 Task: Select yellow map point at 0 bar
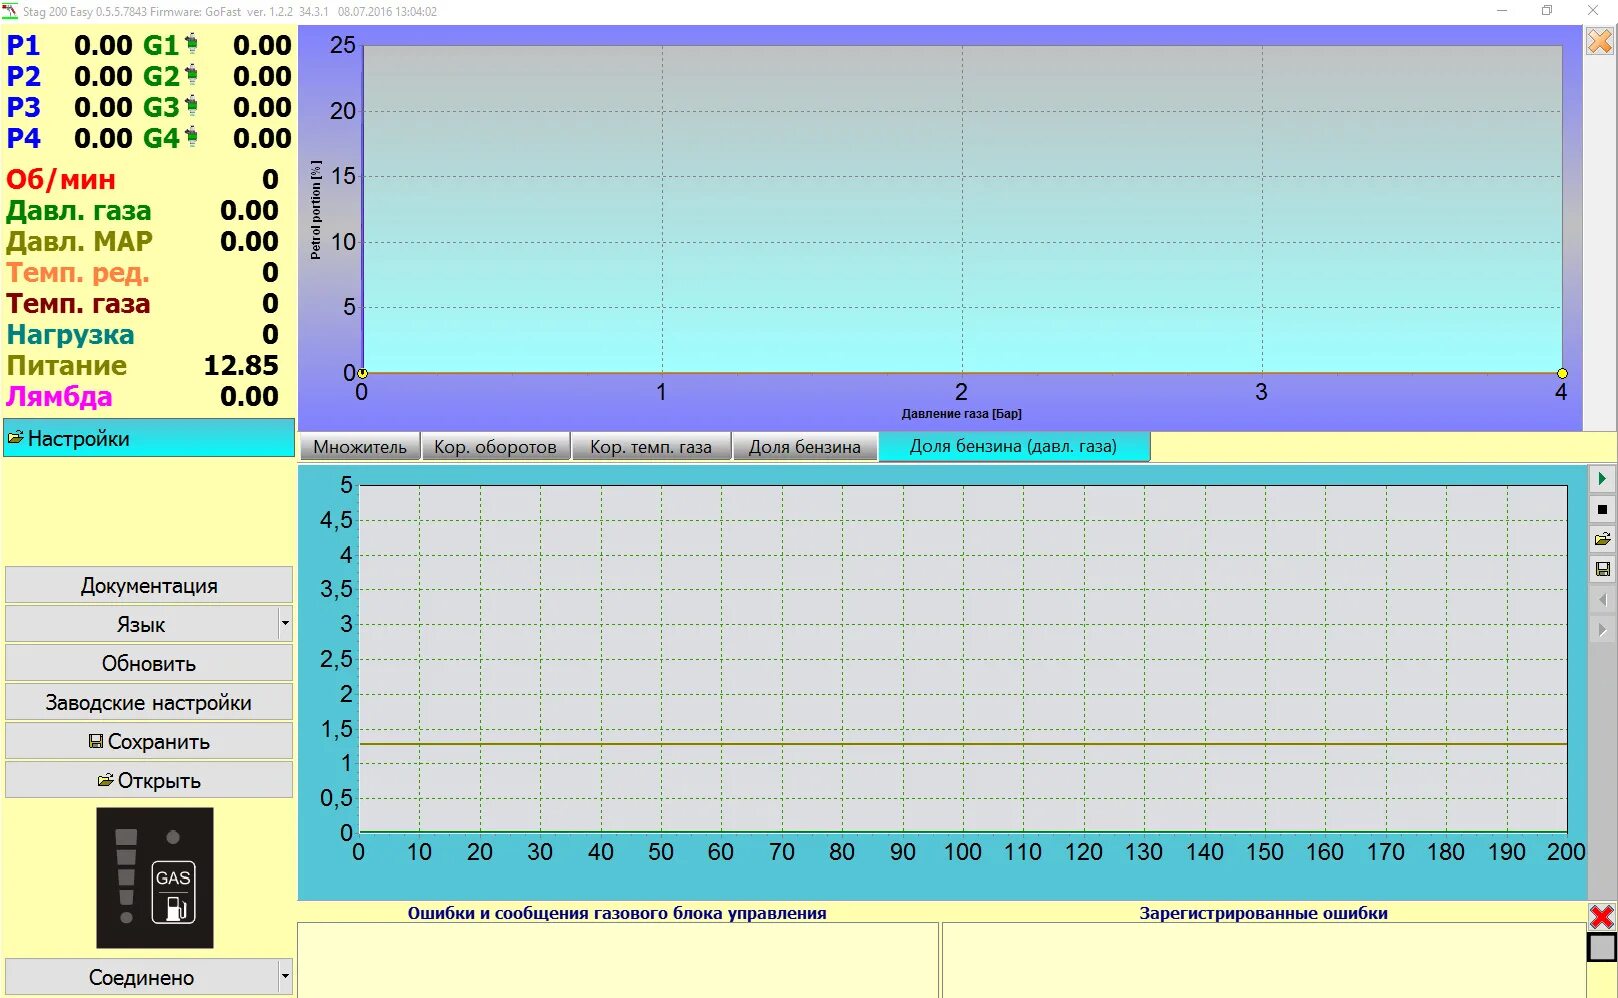[362, 373]
